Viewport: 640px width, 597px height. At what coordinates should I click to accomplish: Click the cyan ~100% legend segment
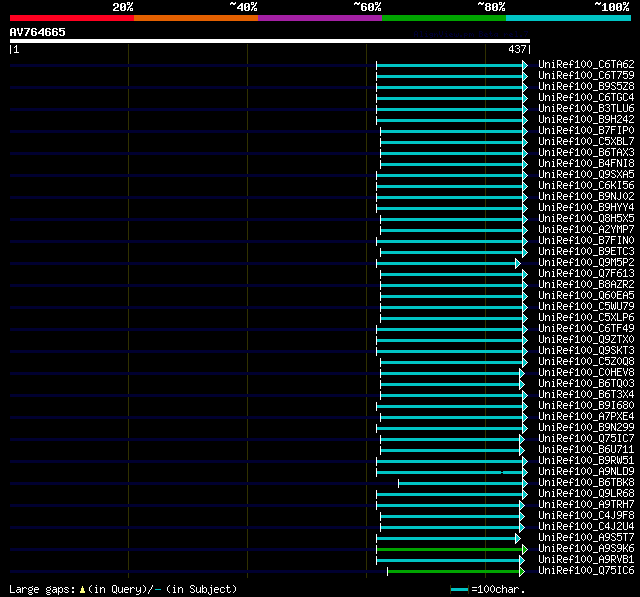pos(568,18)
